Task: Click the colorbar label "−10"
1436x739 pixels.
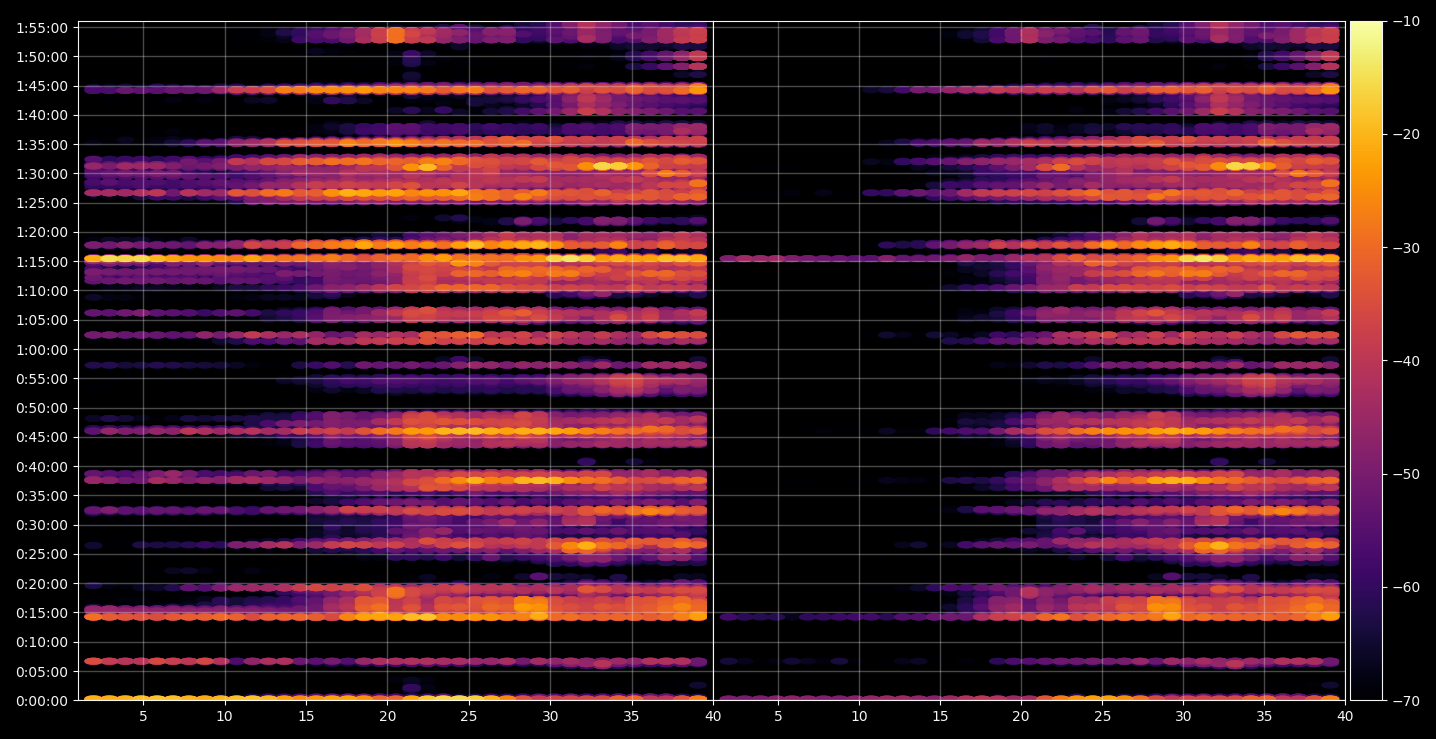Action: pyautogui.click(x=1405, y=22)
